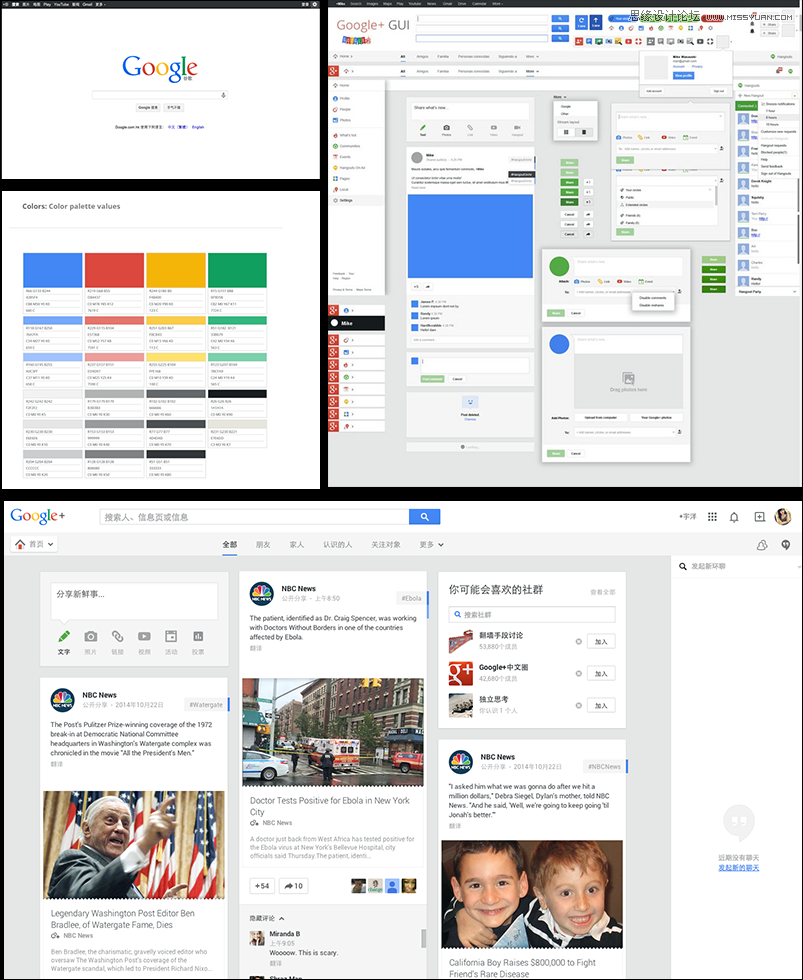Click the 发起新环聊 hangout search field
Viewport: 803px width, 980px height.
[x=737, y=566]
